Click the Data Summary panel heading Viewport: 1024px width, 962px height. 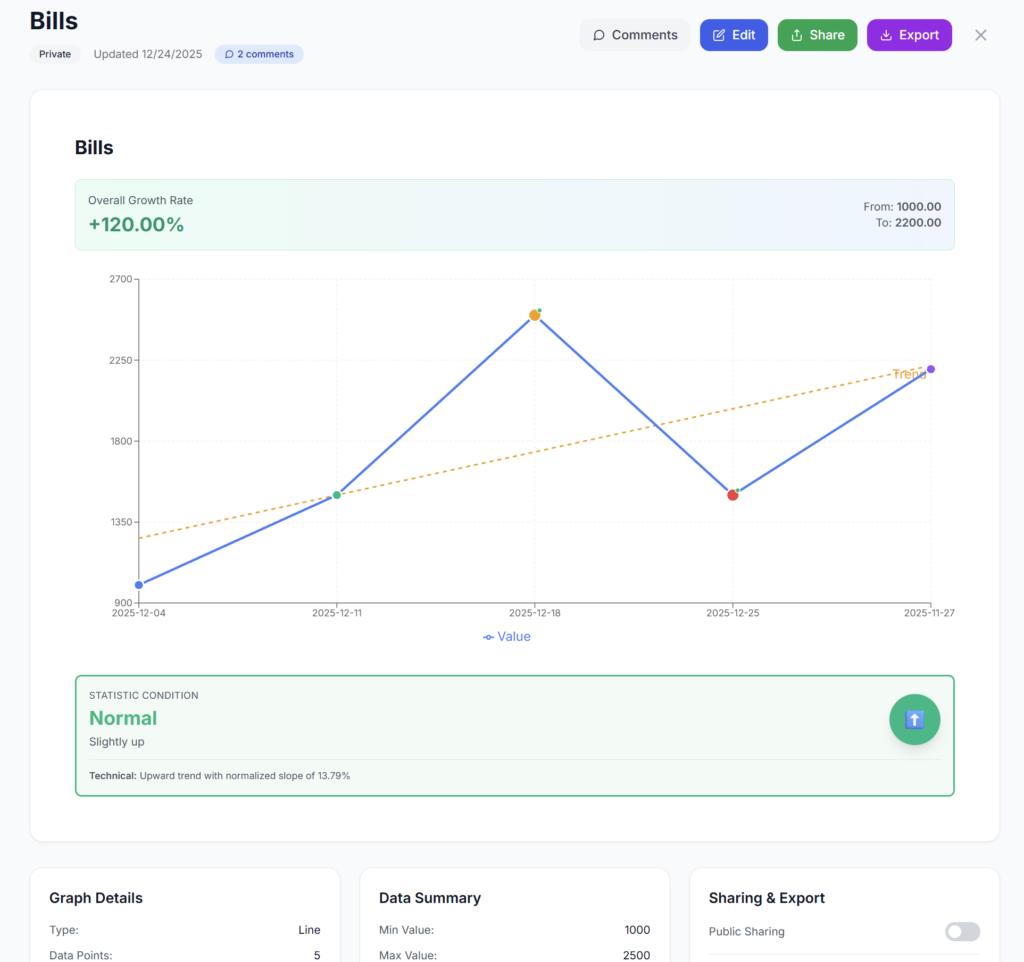[430, 898]
